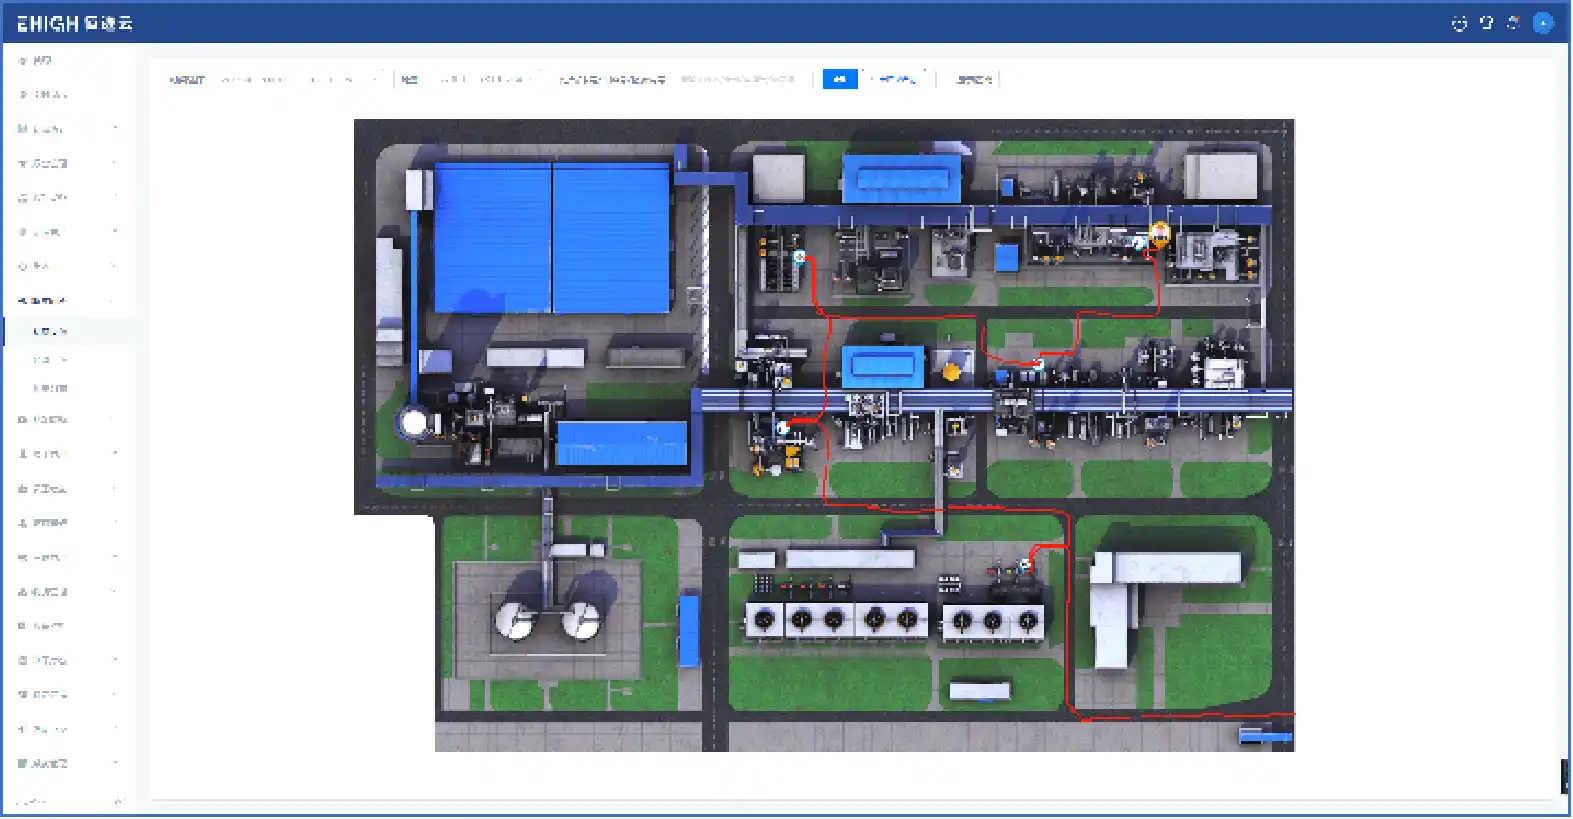Screen dimensions: 1573x819
Task: Click the dark tab on the right screen edge
Action: (1566, 776)
